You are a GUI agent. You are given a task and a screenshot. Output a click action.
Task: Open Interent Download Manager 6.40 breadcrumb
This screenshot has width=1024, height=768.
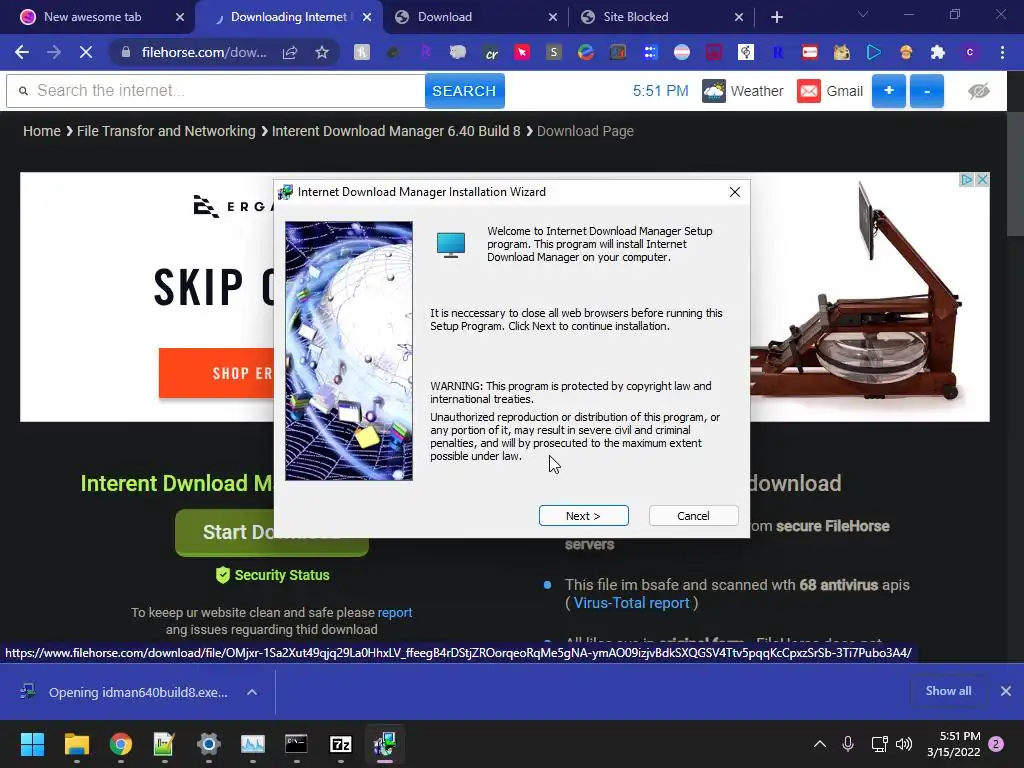click(x=396, y=131)
